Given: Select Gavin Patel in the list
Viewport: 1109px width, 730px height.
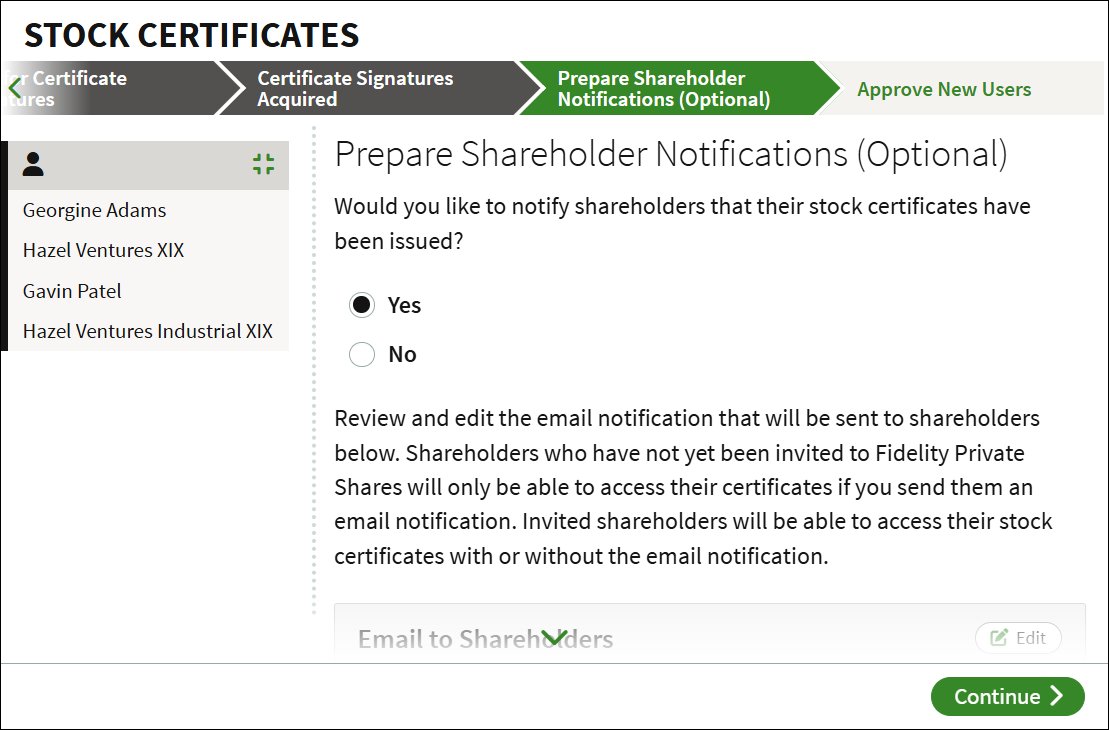Looking at the screenshot, I should 72,291.
